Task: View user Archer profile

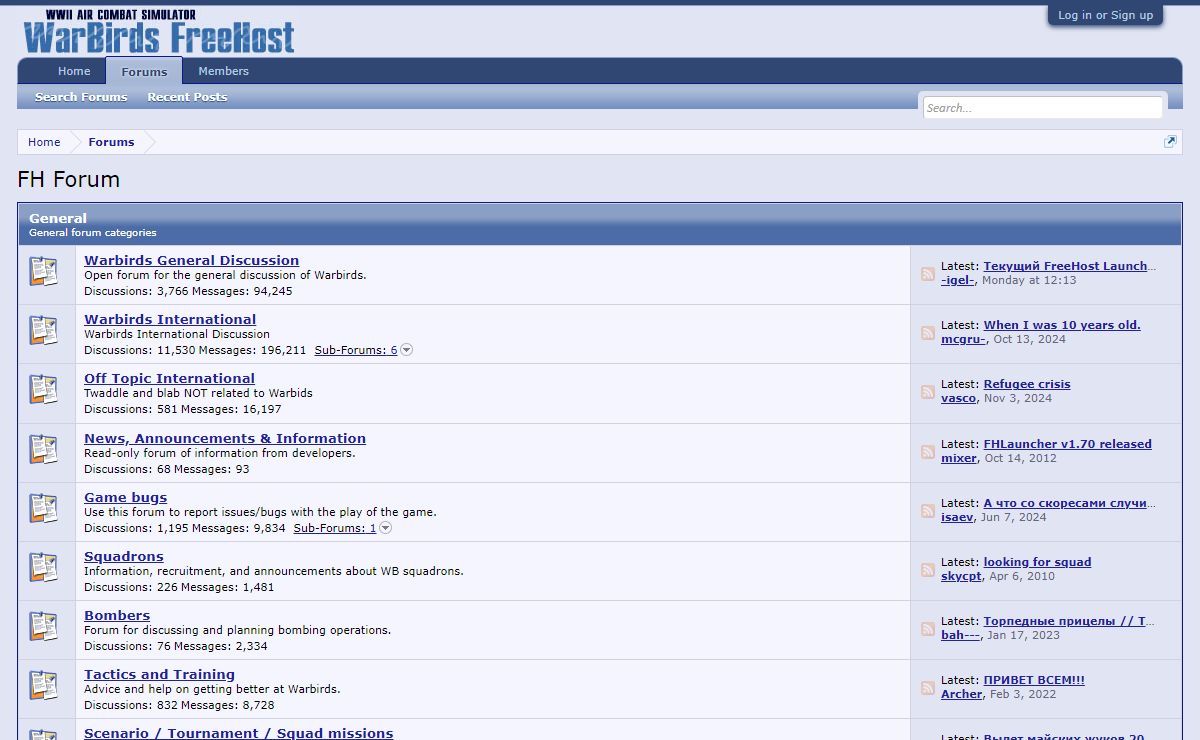Action: pos(962,694)
